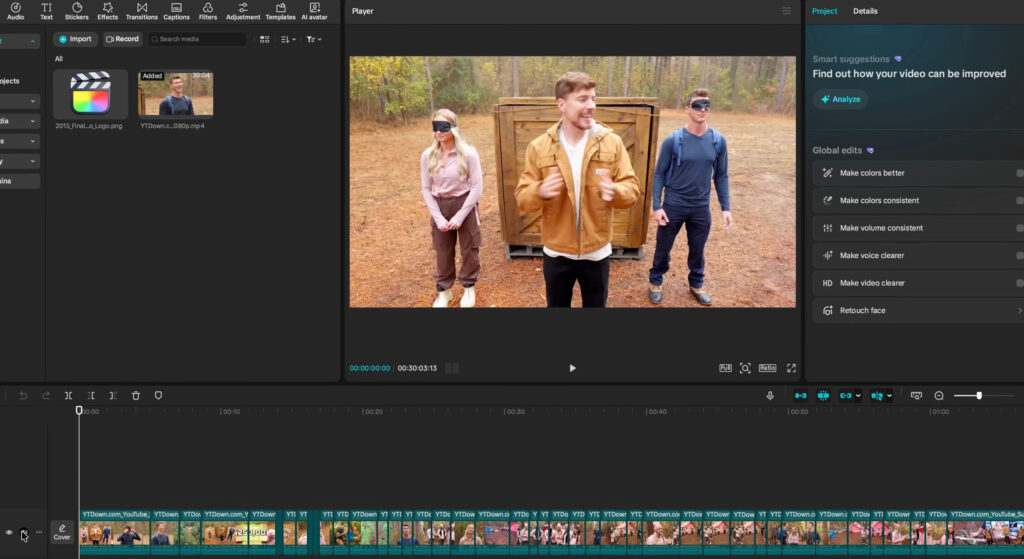Expand the sidebar item ending in 'dia'
Viewport: 1024px width, 559px height.
coord(32,121)
